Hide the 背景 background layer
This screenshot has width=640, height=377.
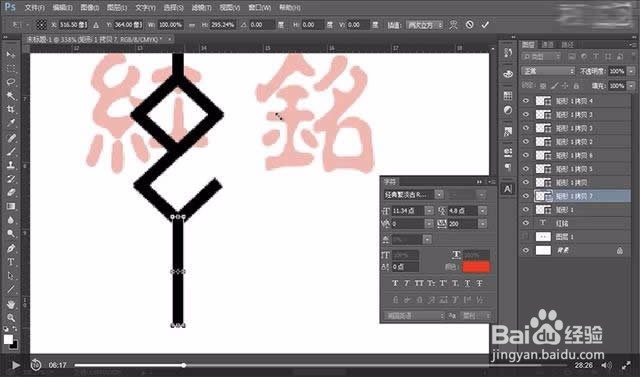coord(526,251)
